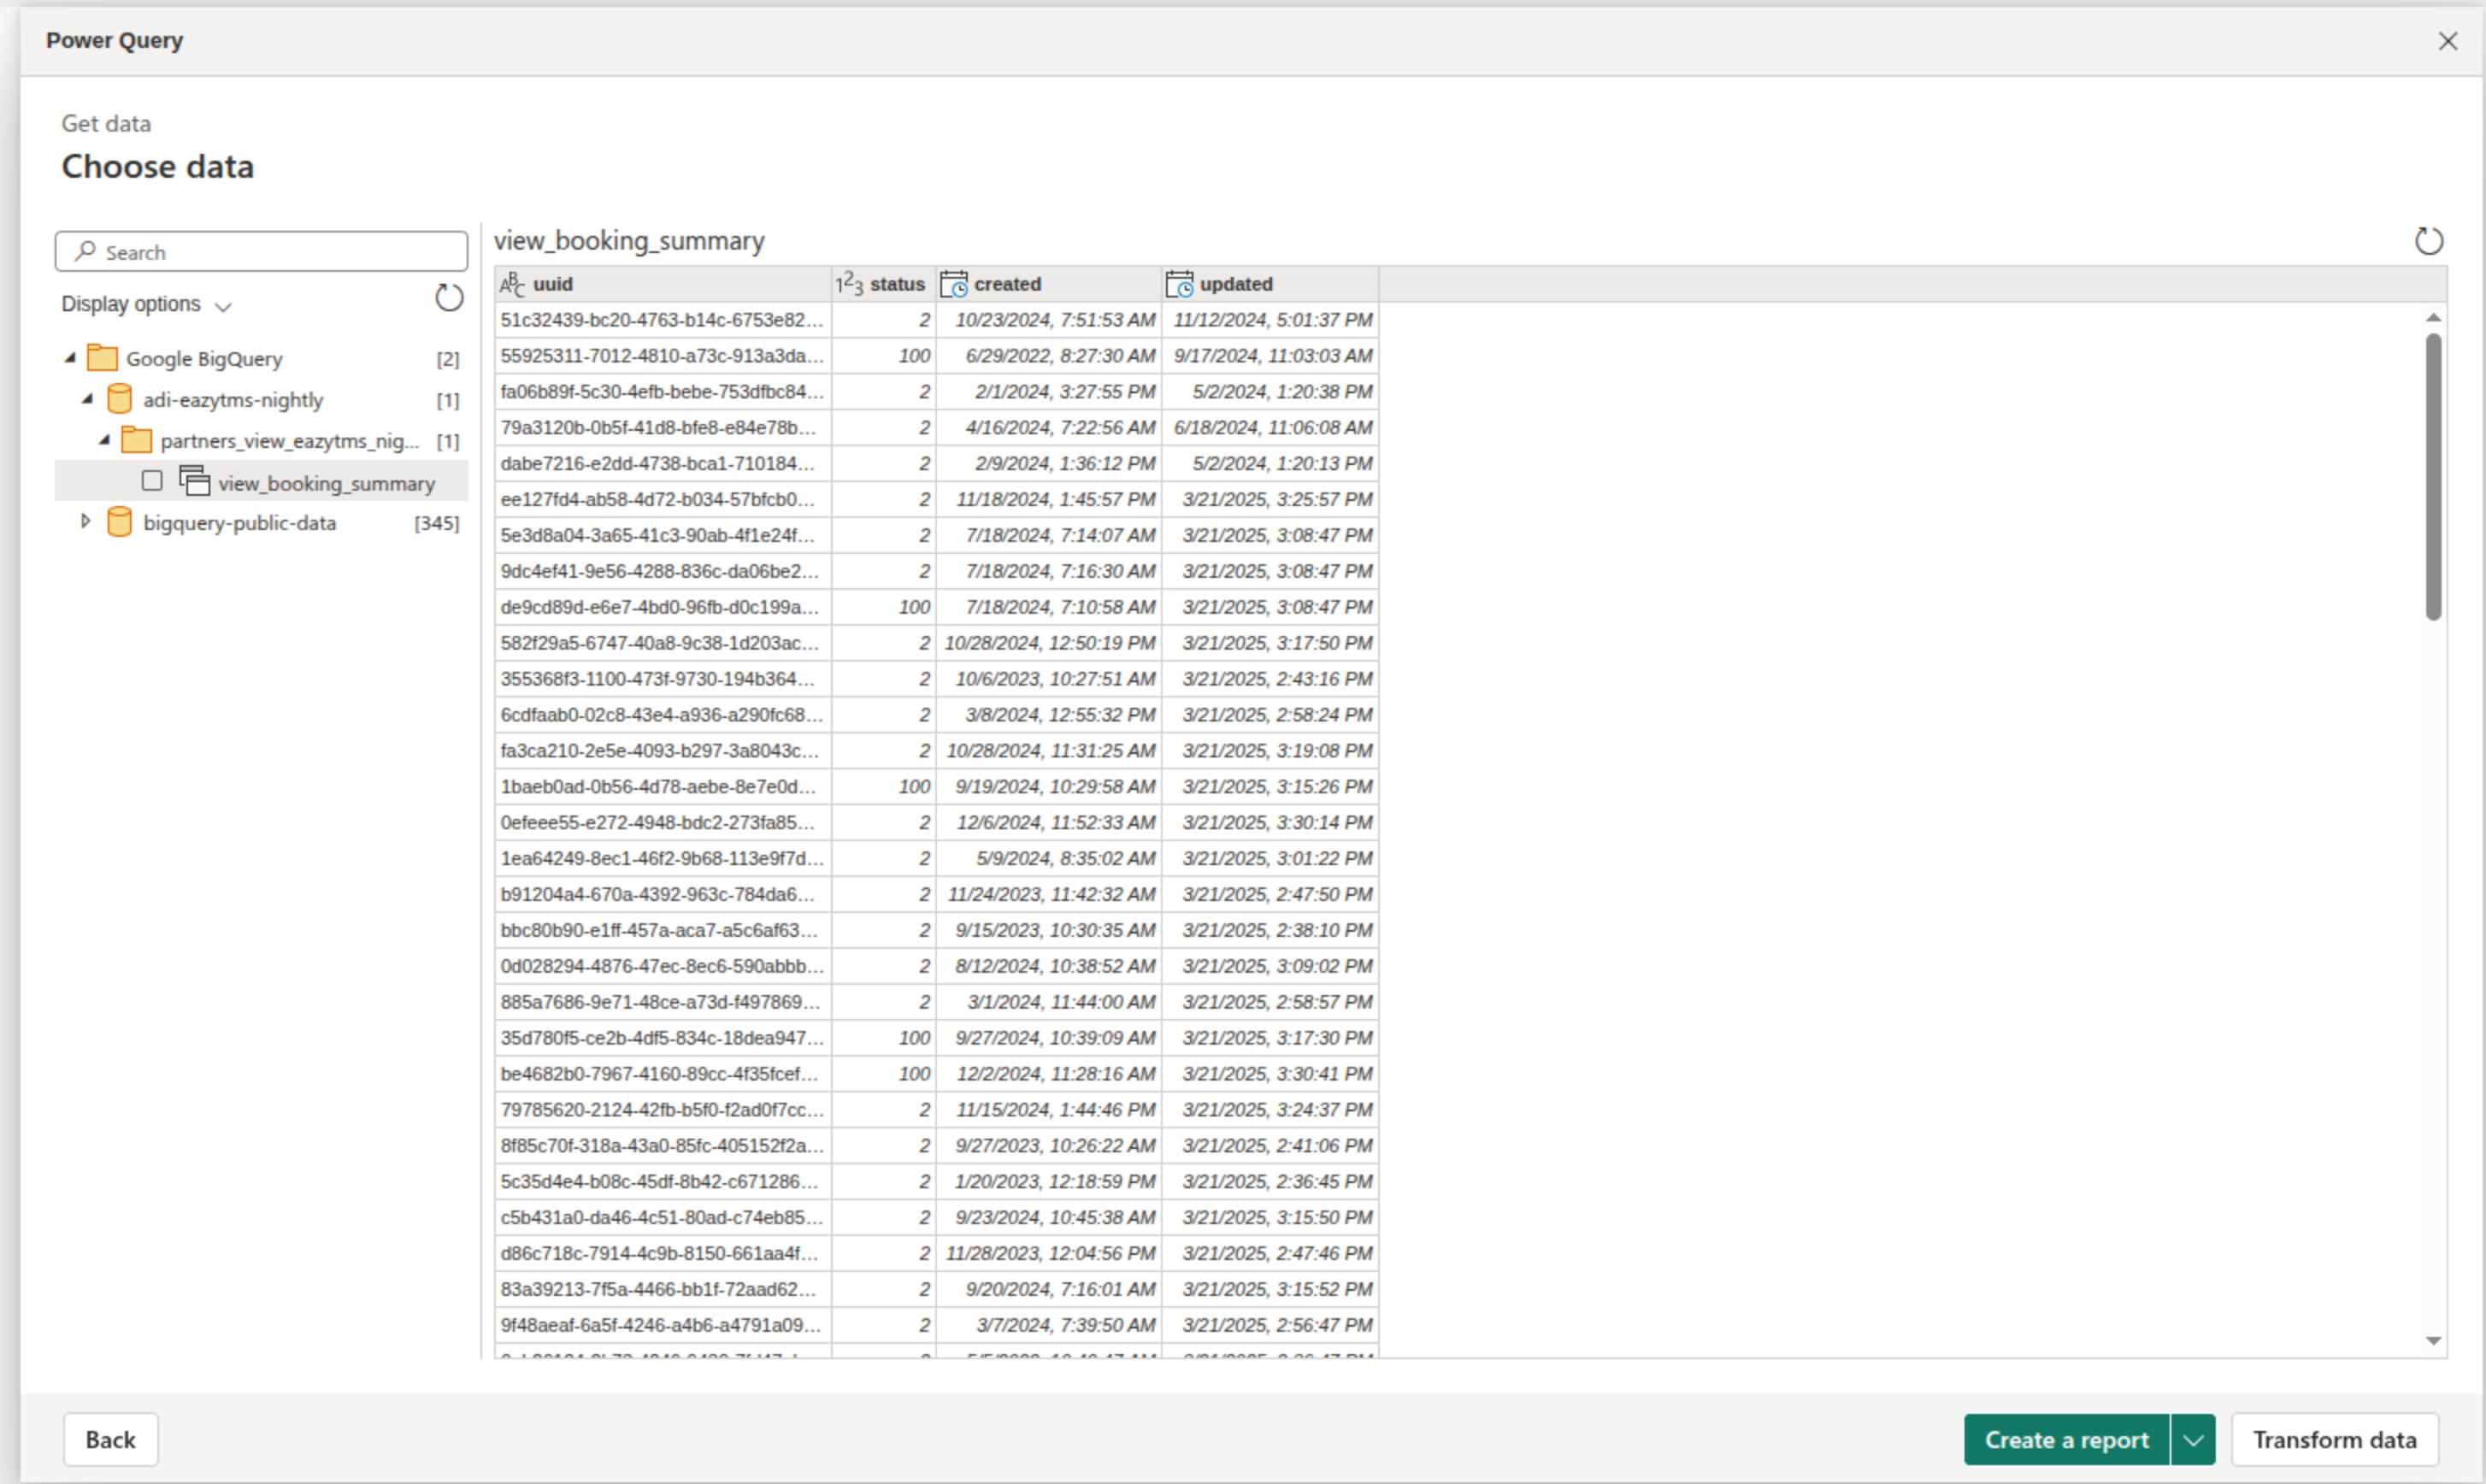
Task: Click the preview vertical scrollbar thumb
Action: pos(2433,477)
